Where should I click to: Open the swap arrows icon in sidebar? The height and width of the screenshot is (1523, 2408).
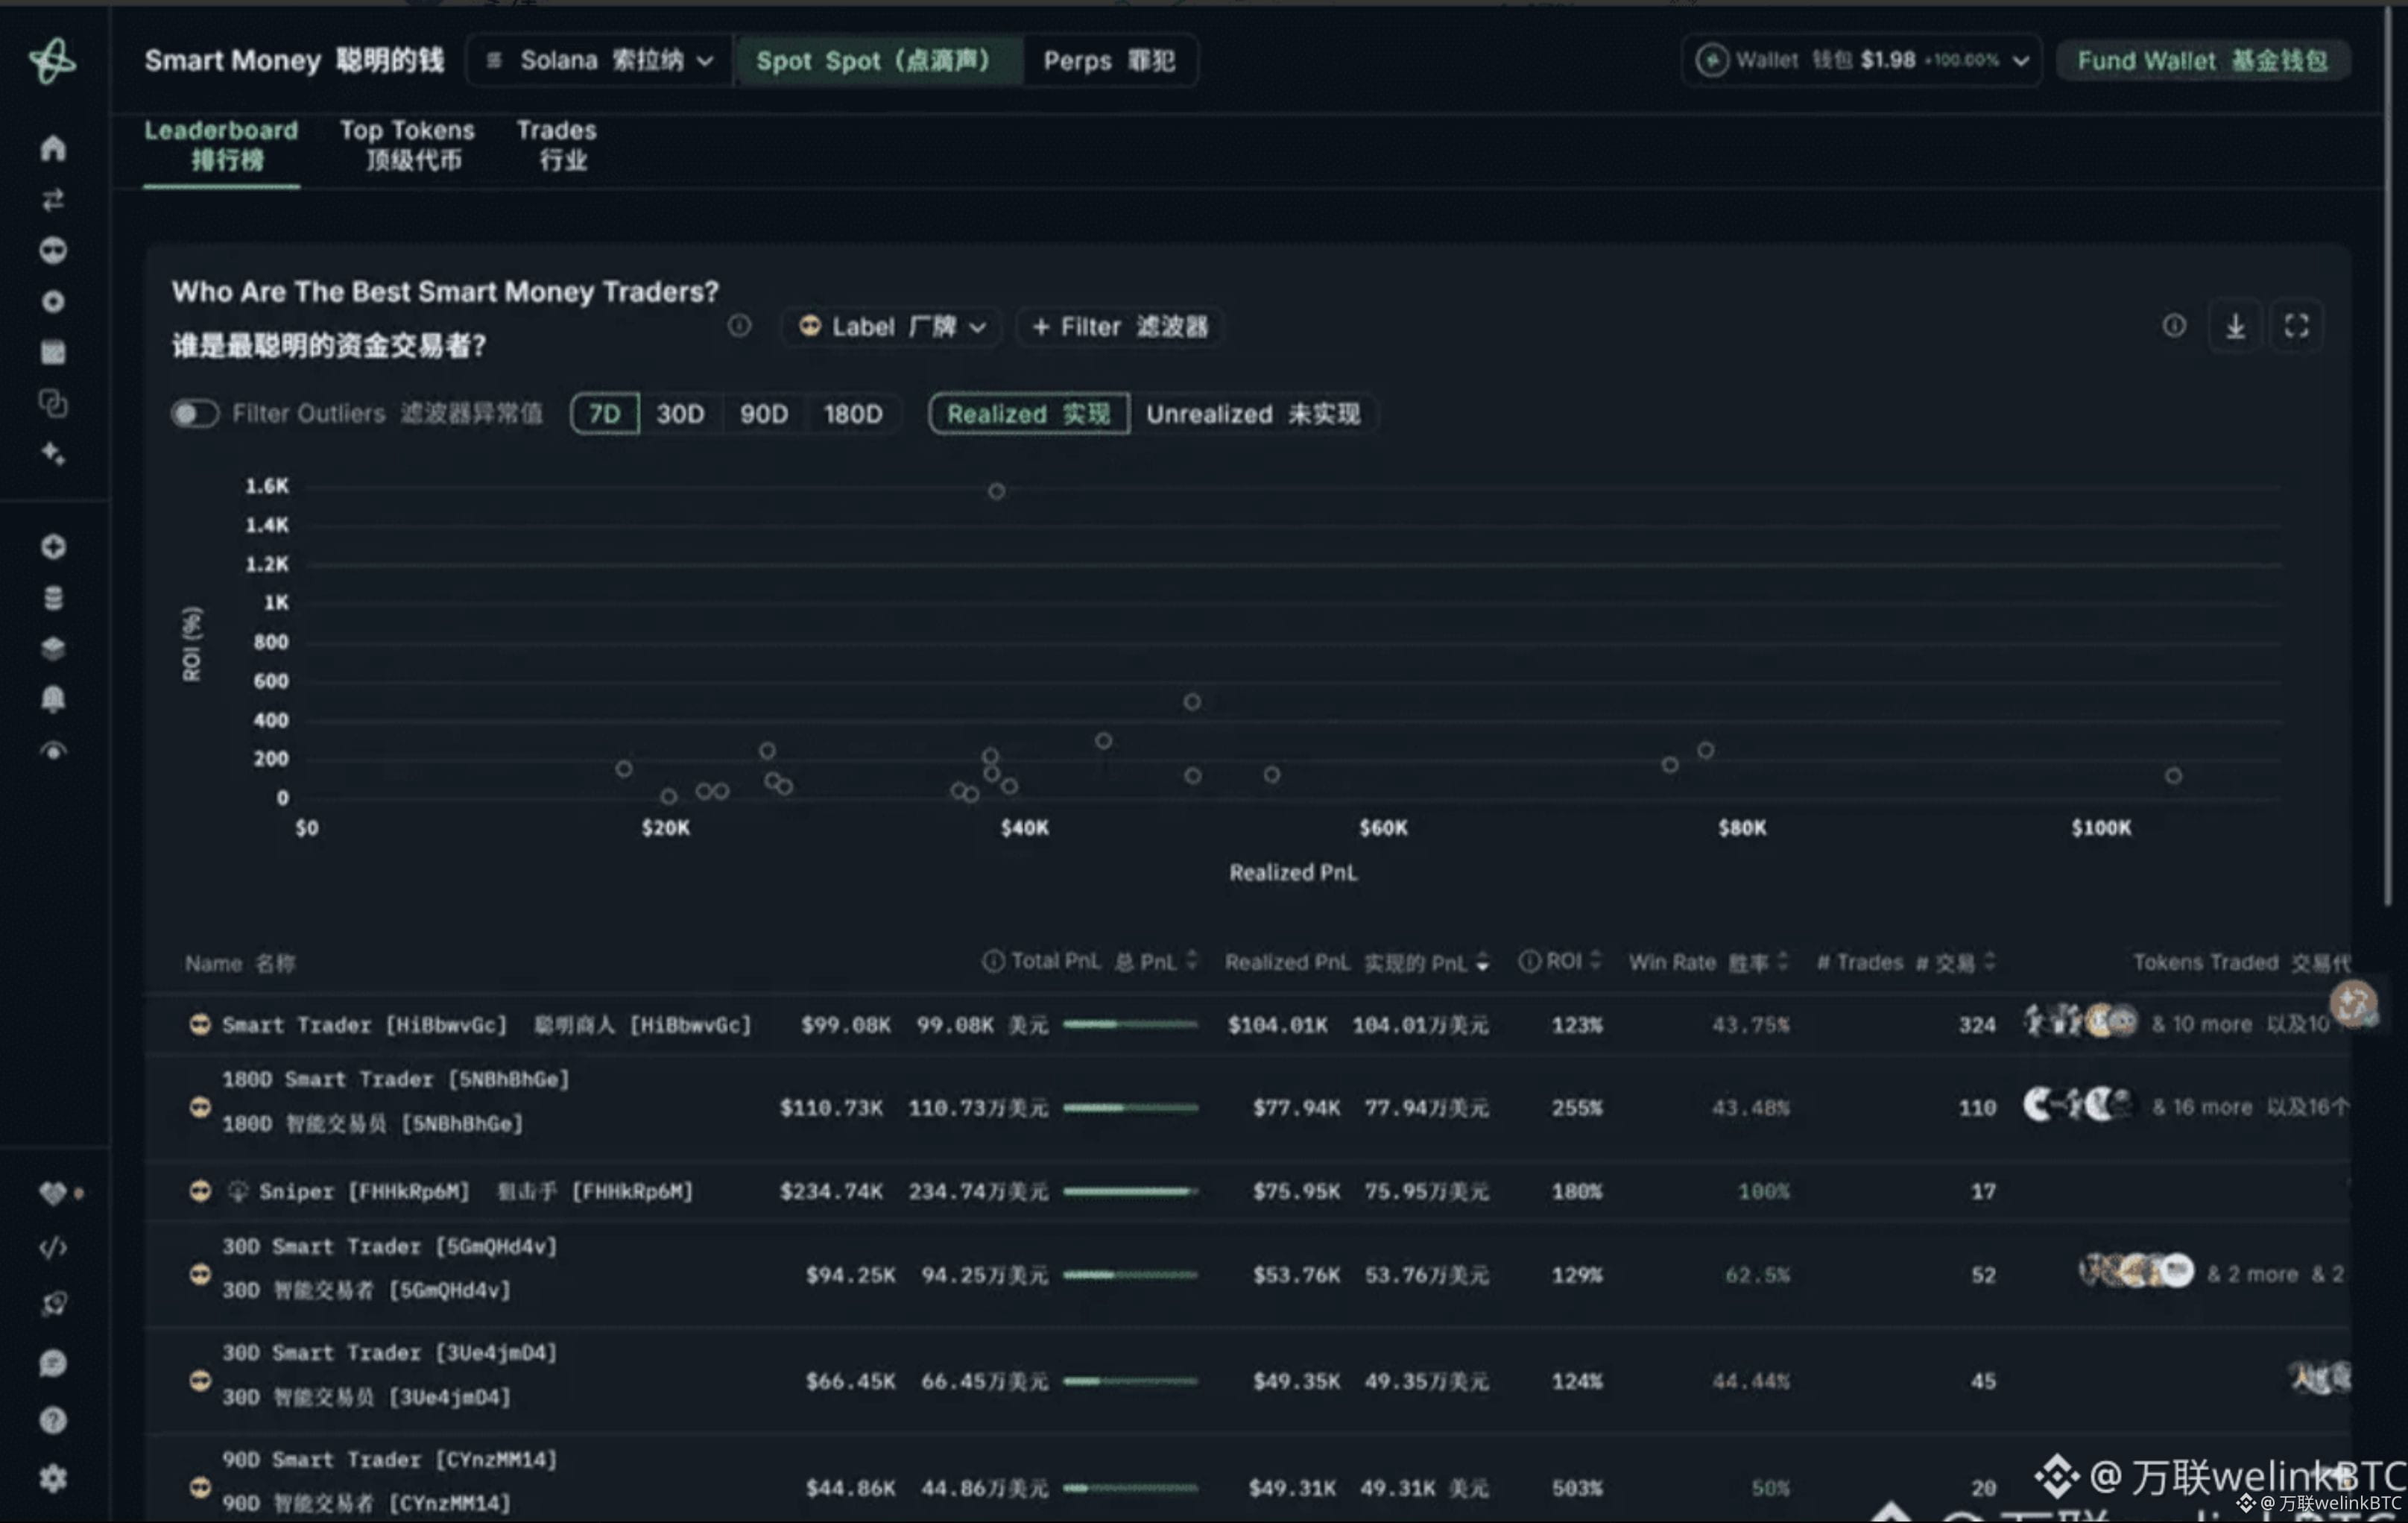pos(53,200)
